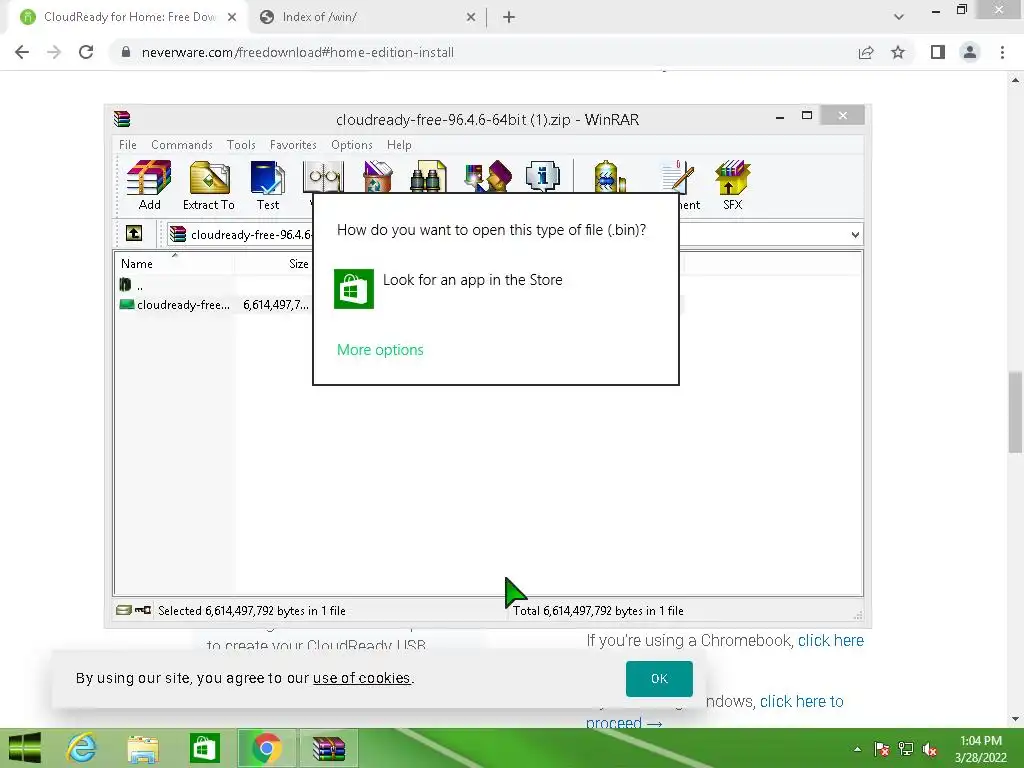Open Chrome three-dot menu

(x=1002, y=52)
